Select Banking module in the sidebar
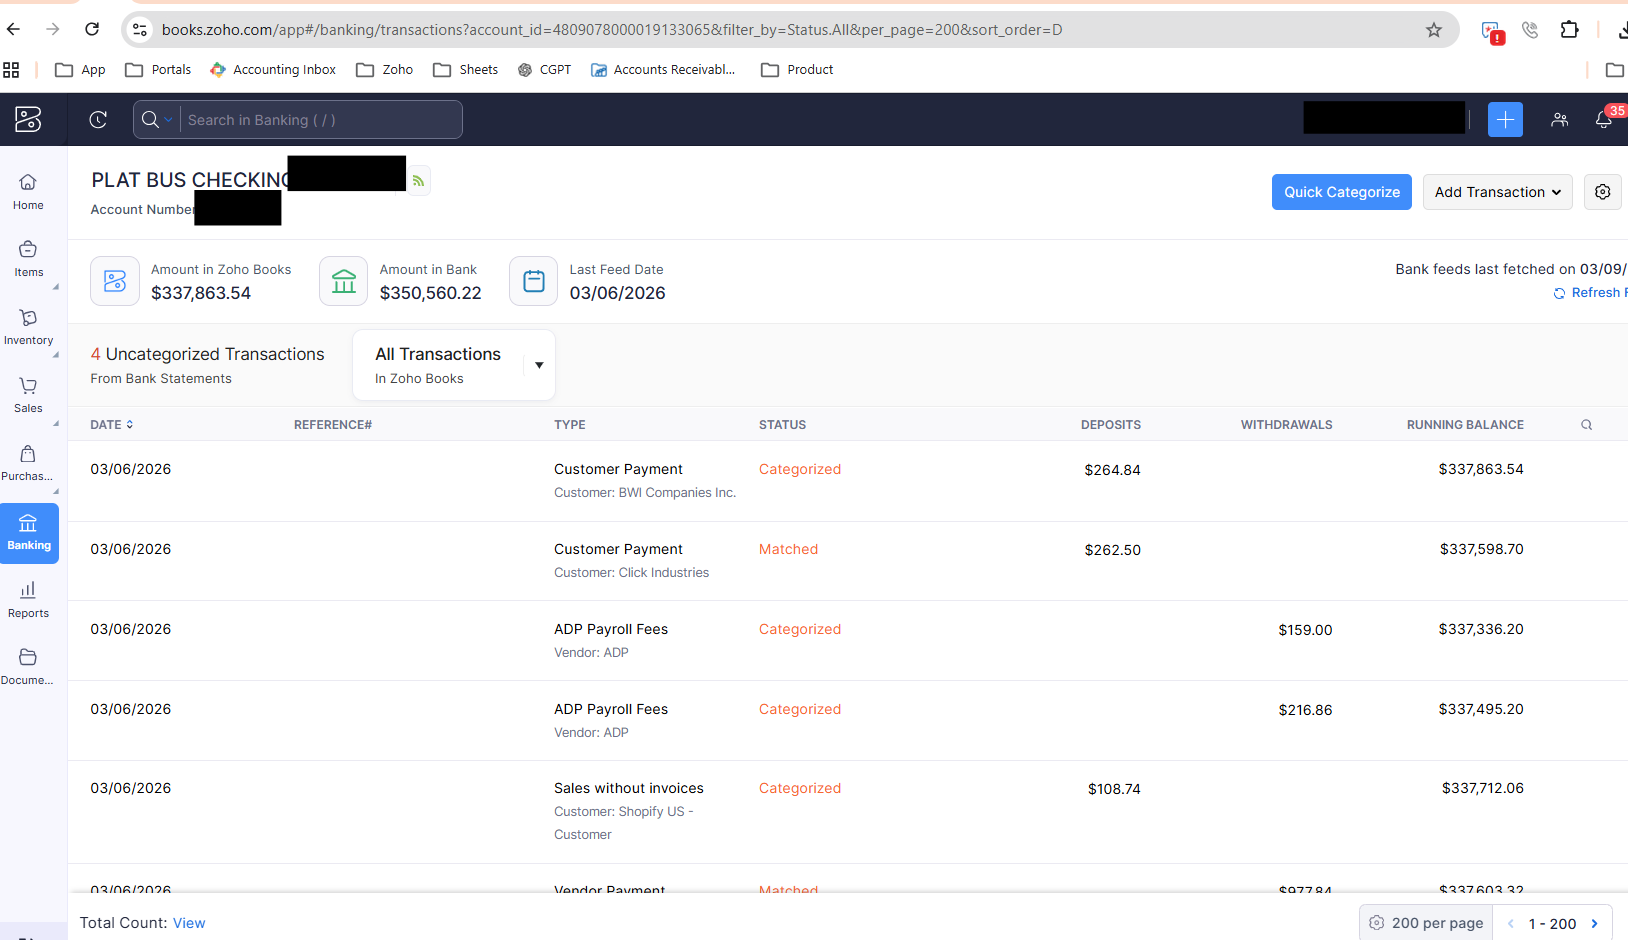Viewport: 1628px width, 940px height. [x=29, y=533]
